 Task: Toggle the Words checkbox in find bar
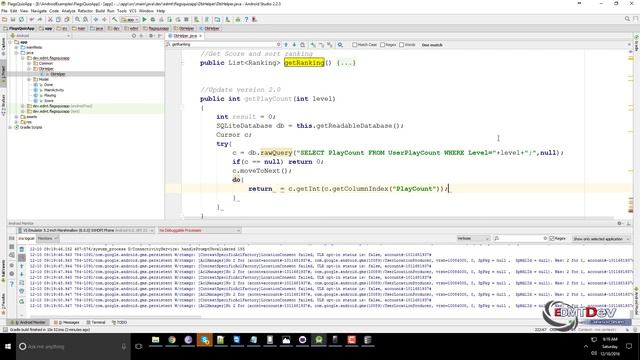pyautogui.click(x=402, y=45)
